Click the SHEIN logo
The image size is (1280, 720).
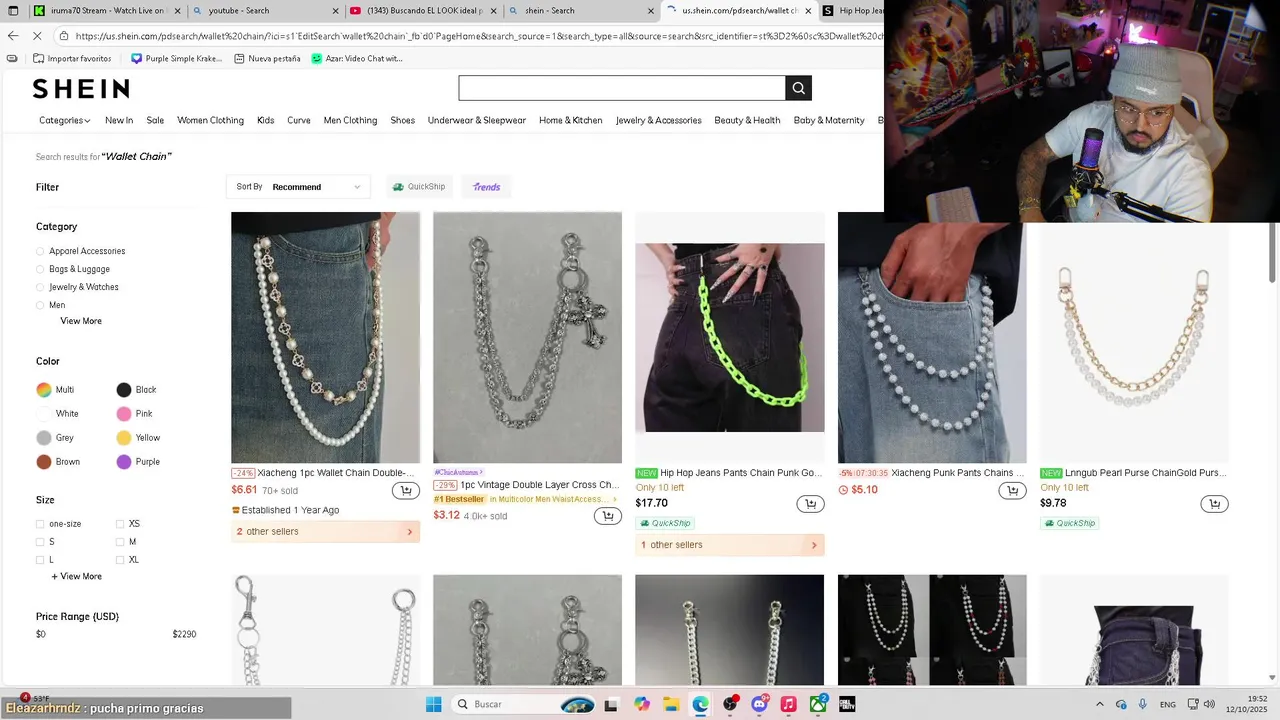[81, 89]
